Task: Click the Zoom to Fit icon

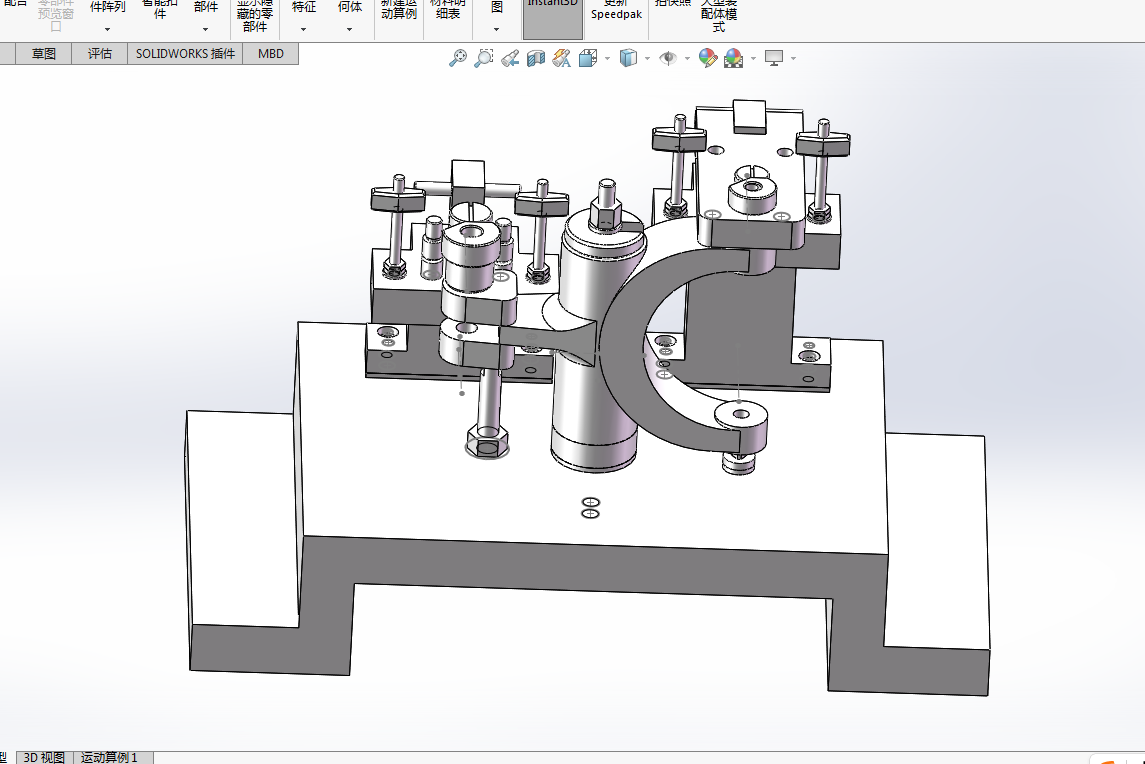Action: [458, 58]
